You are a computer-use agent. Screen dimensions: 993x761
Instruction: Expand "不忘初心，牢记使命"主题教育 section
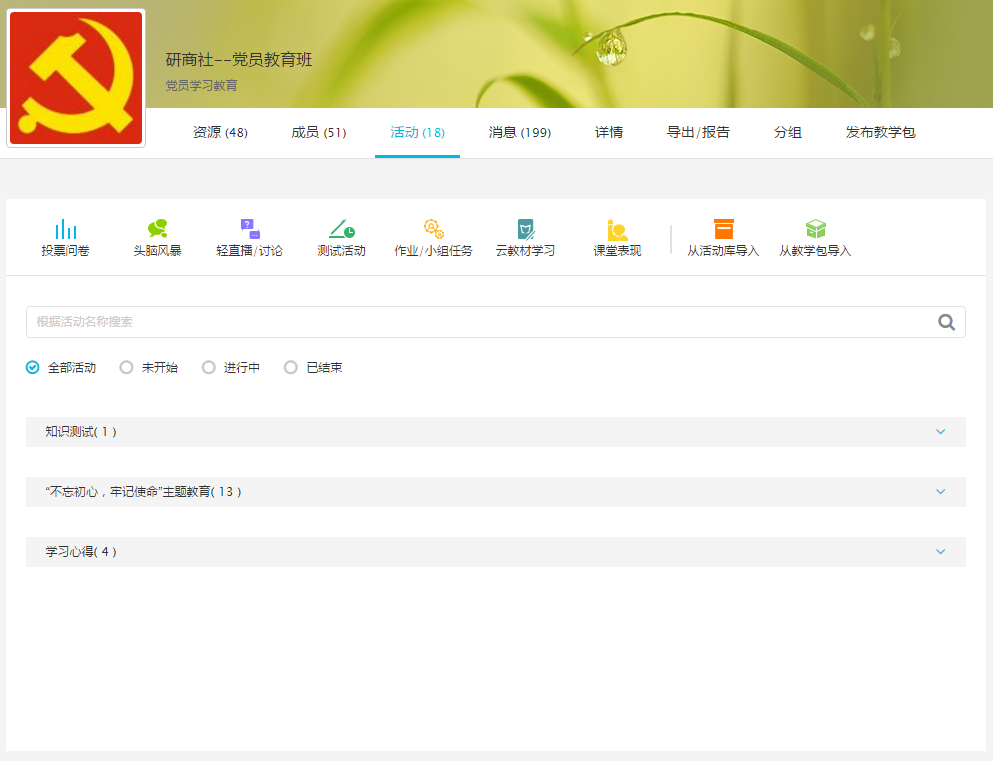(x=940, y=492)
